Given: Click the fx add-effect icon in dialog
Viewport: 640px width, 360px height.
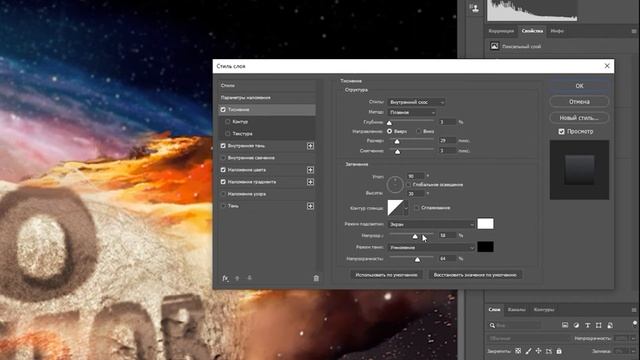Looking at the screenshot, I should [x=225, y=278].
